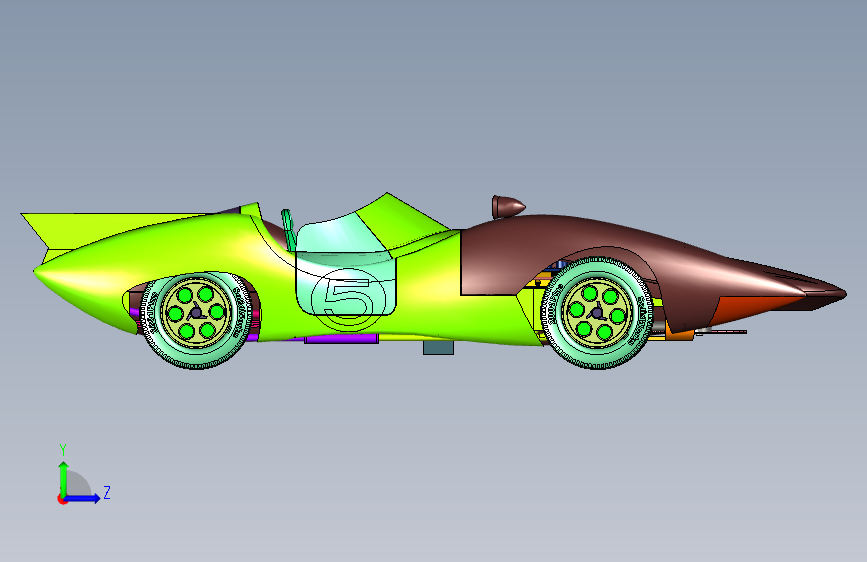Click the gray-teal block beneath the car
Viewport: 867px width, 562px height.
click(x=438, y=348)
